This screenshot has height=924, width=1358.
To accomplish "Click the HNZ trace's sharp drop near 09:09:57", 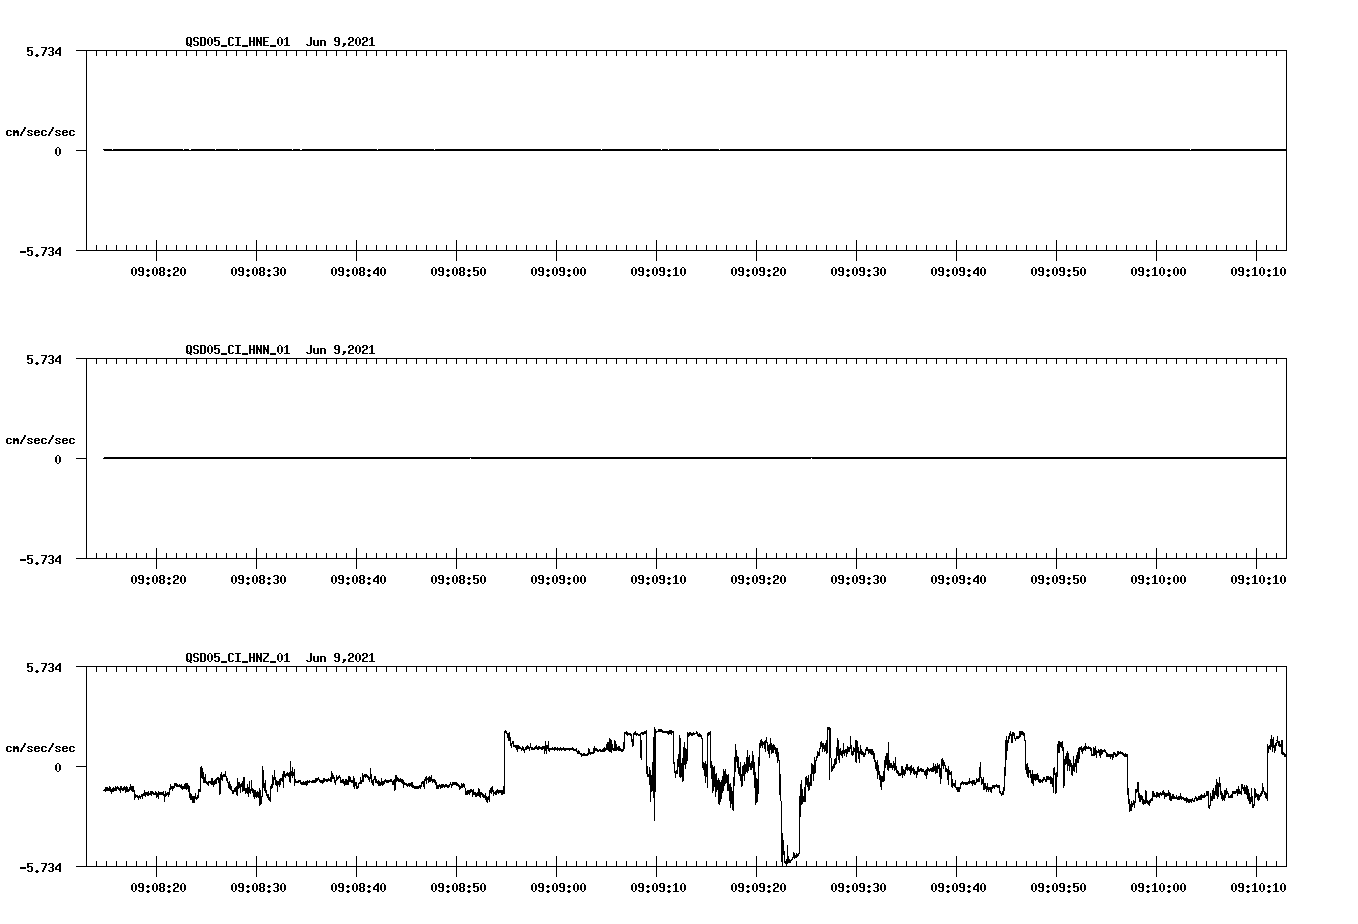I will (x=1127, y=780).
